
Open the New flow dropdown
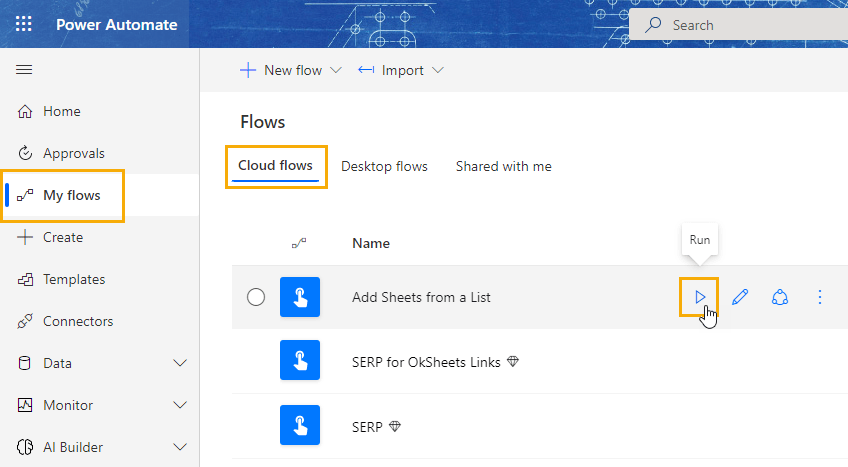pos(291,70)
